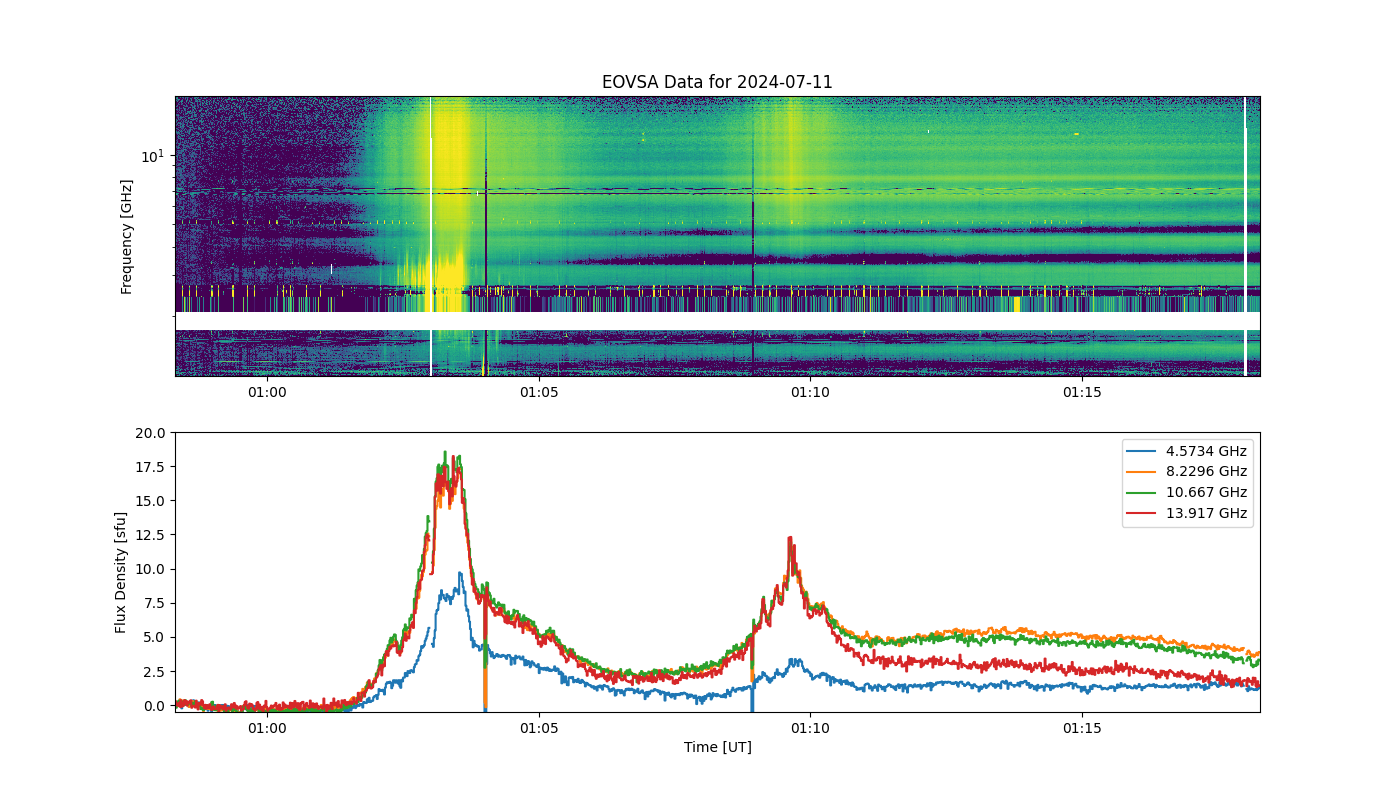Click the 20.0 flux density tick label
This screenshot has height=800, width=1400.
pyautogui.click(x=153, y=433)
